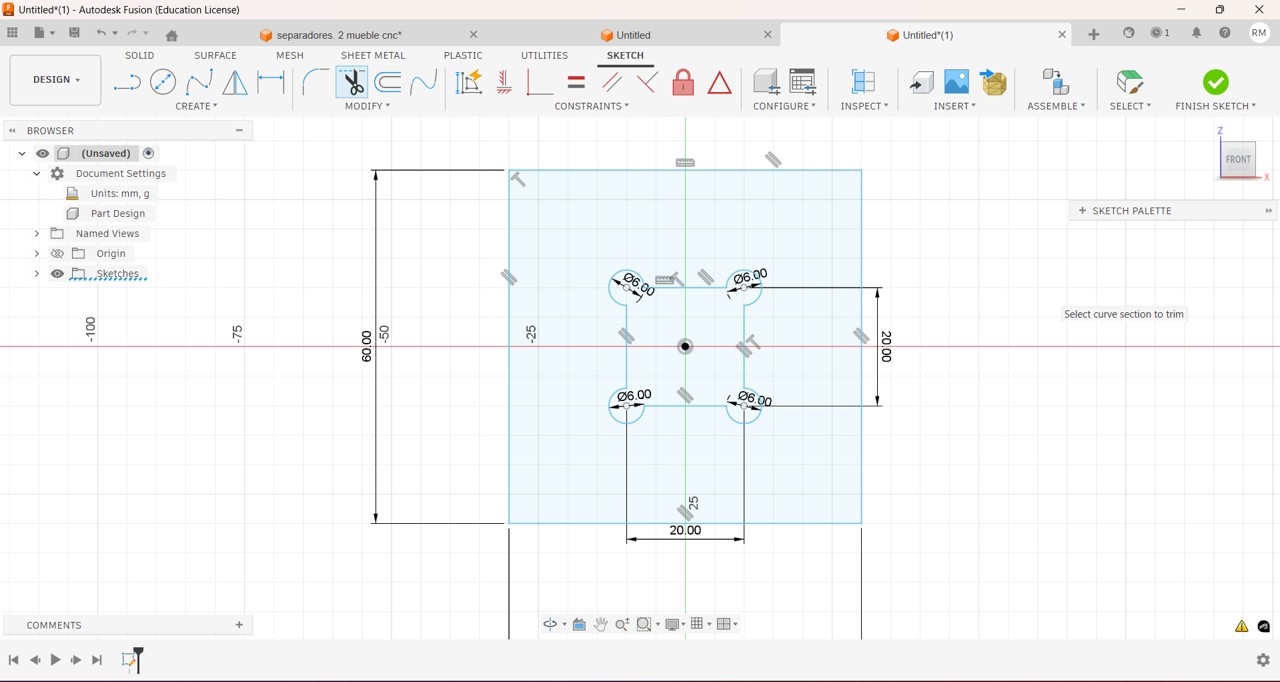This screenshot has width=1280, height=682.
Task: Collapse Document Settings node
Action: click(37, 173)
